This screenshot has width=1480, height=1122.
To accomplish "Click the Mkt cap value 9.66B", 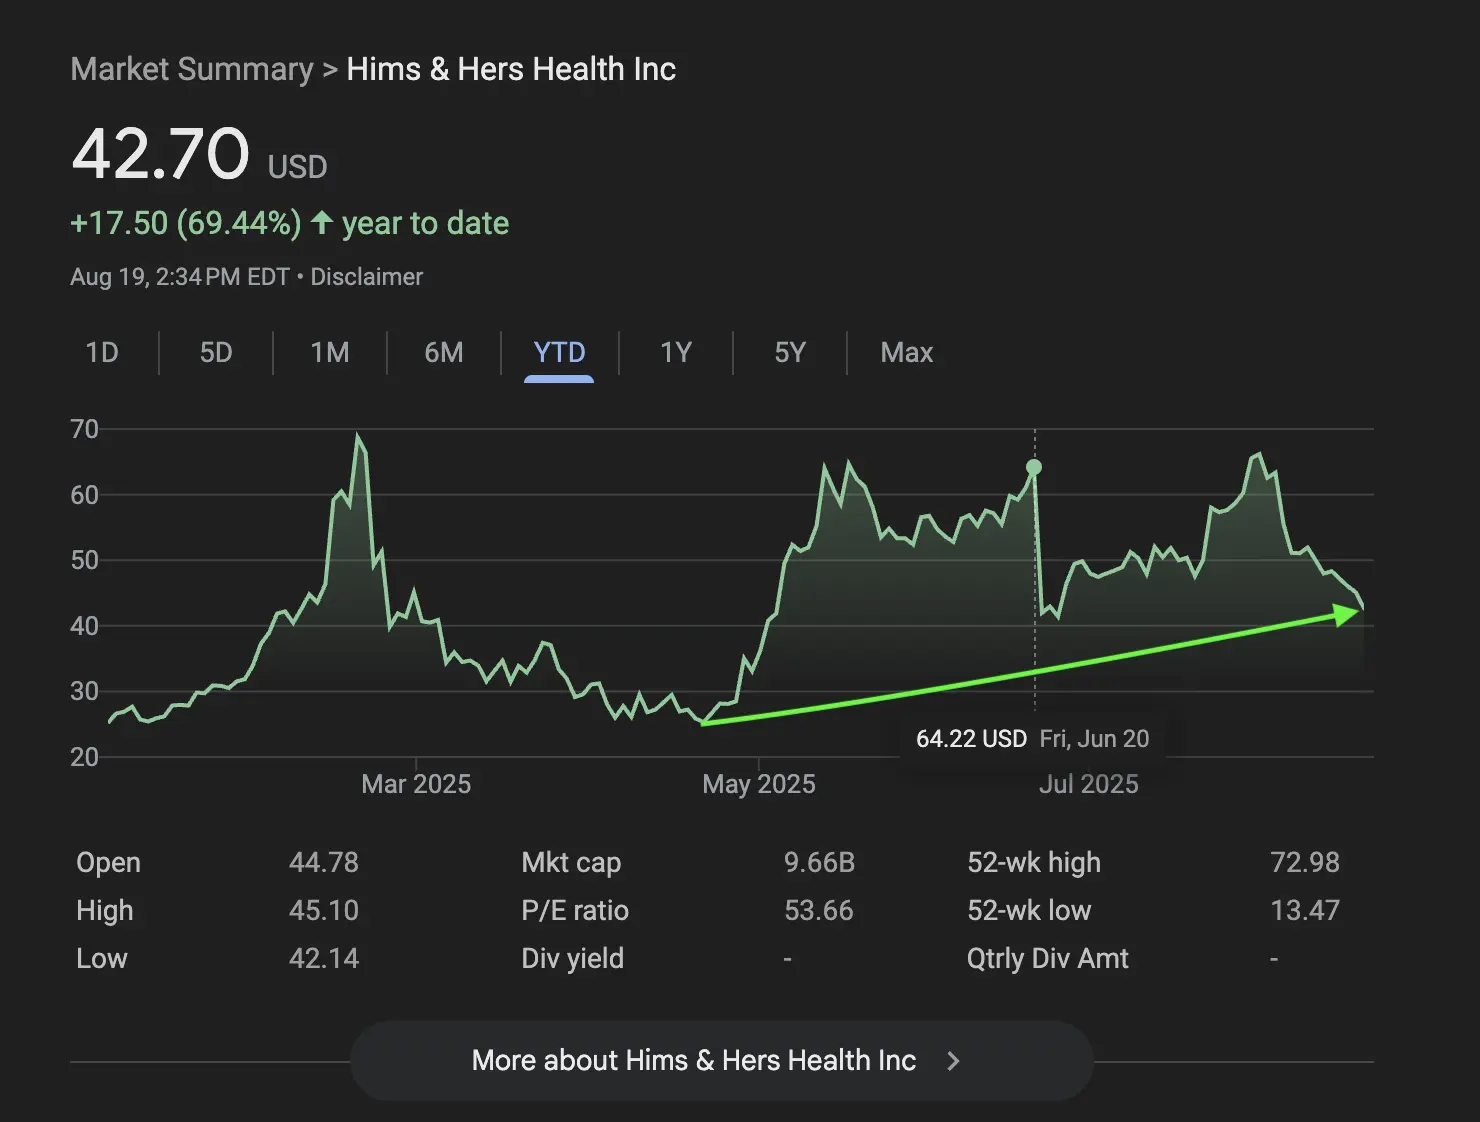I will 819,862.
